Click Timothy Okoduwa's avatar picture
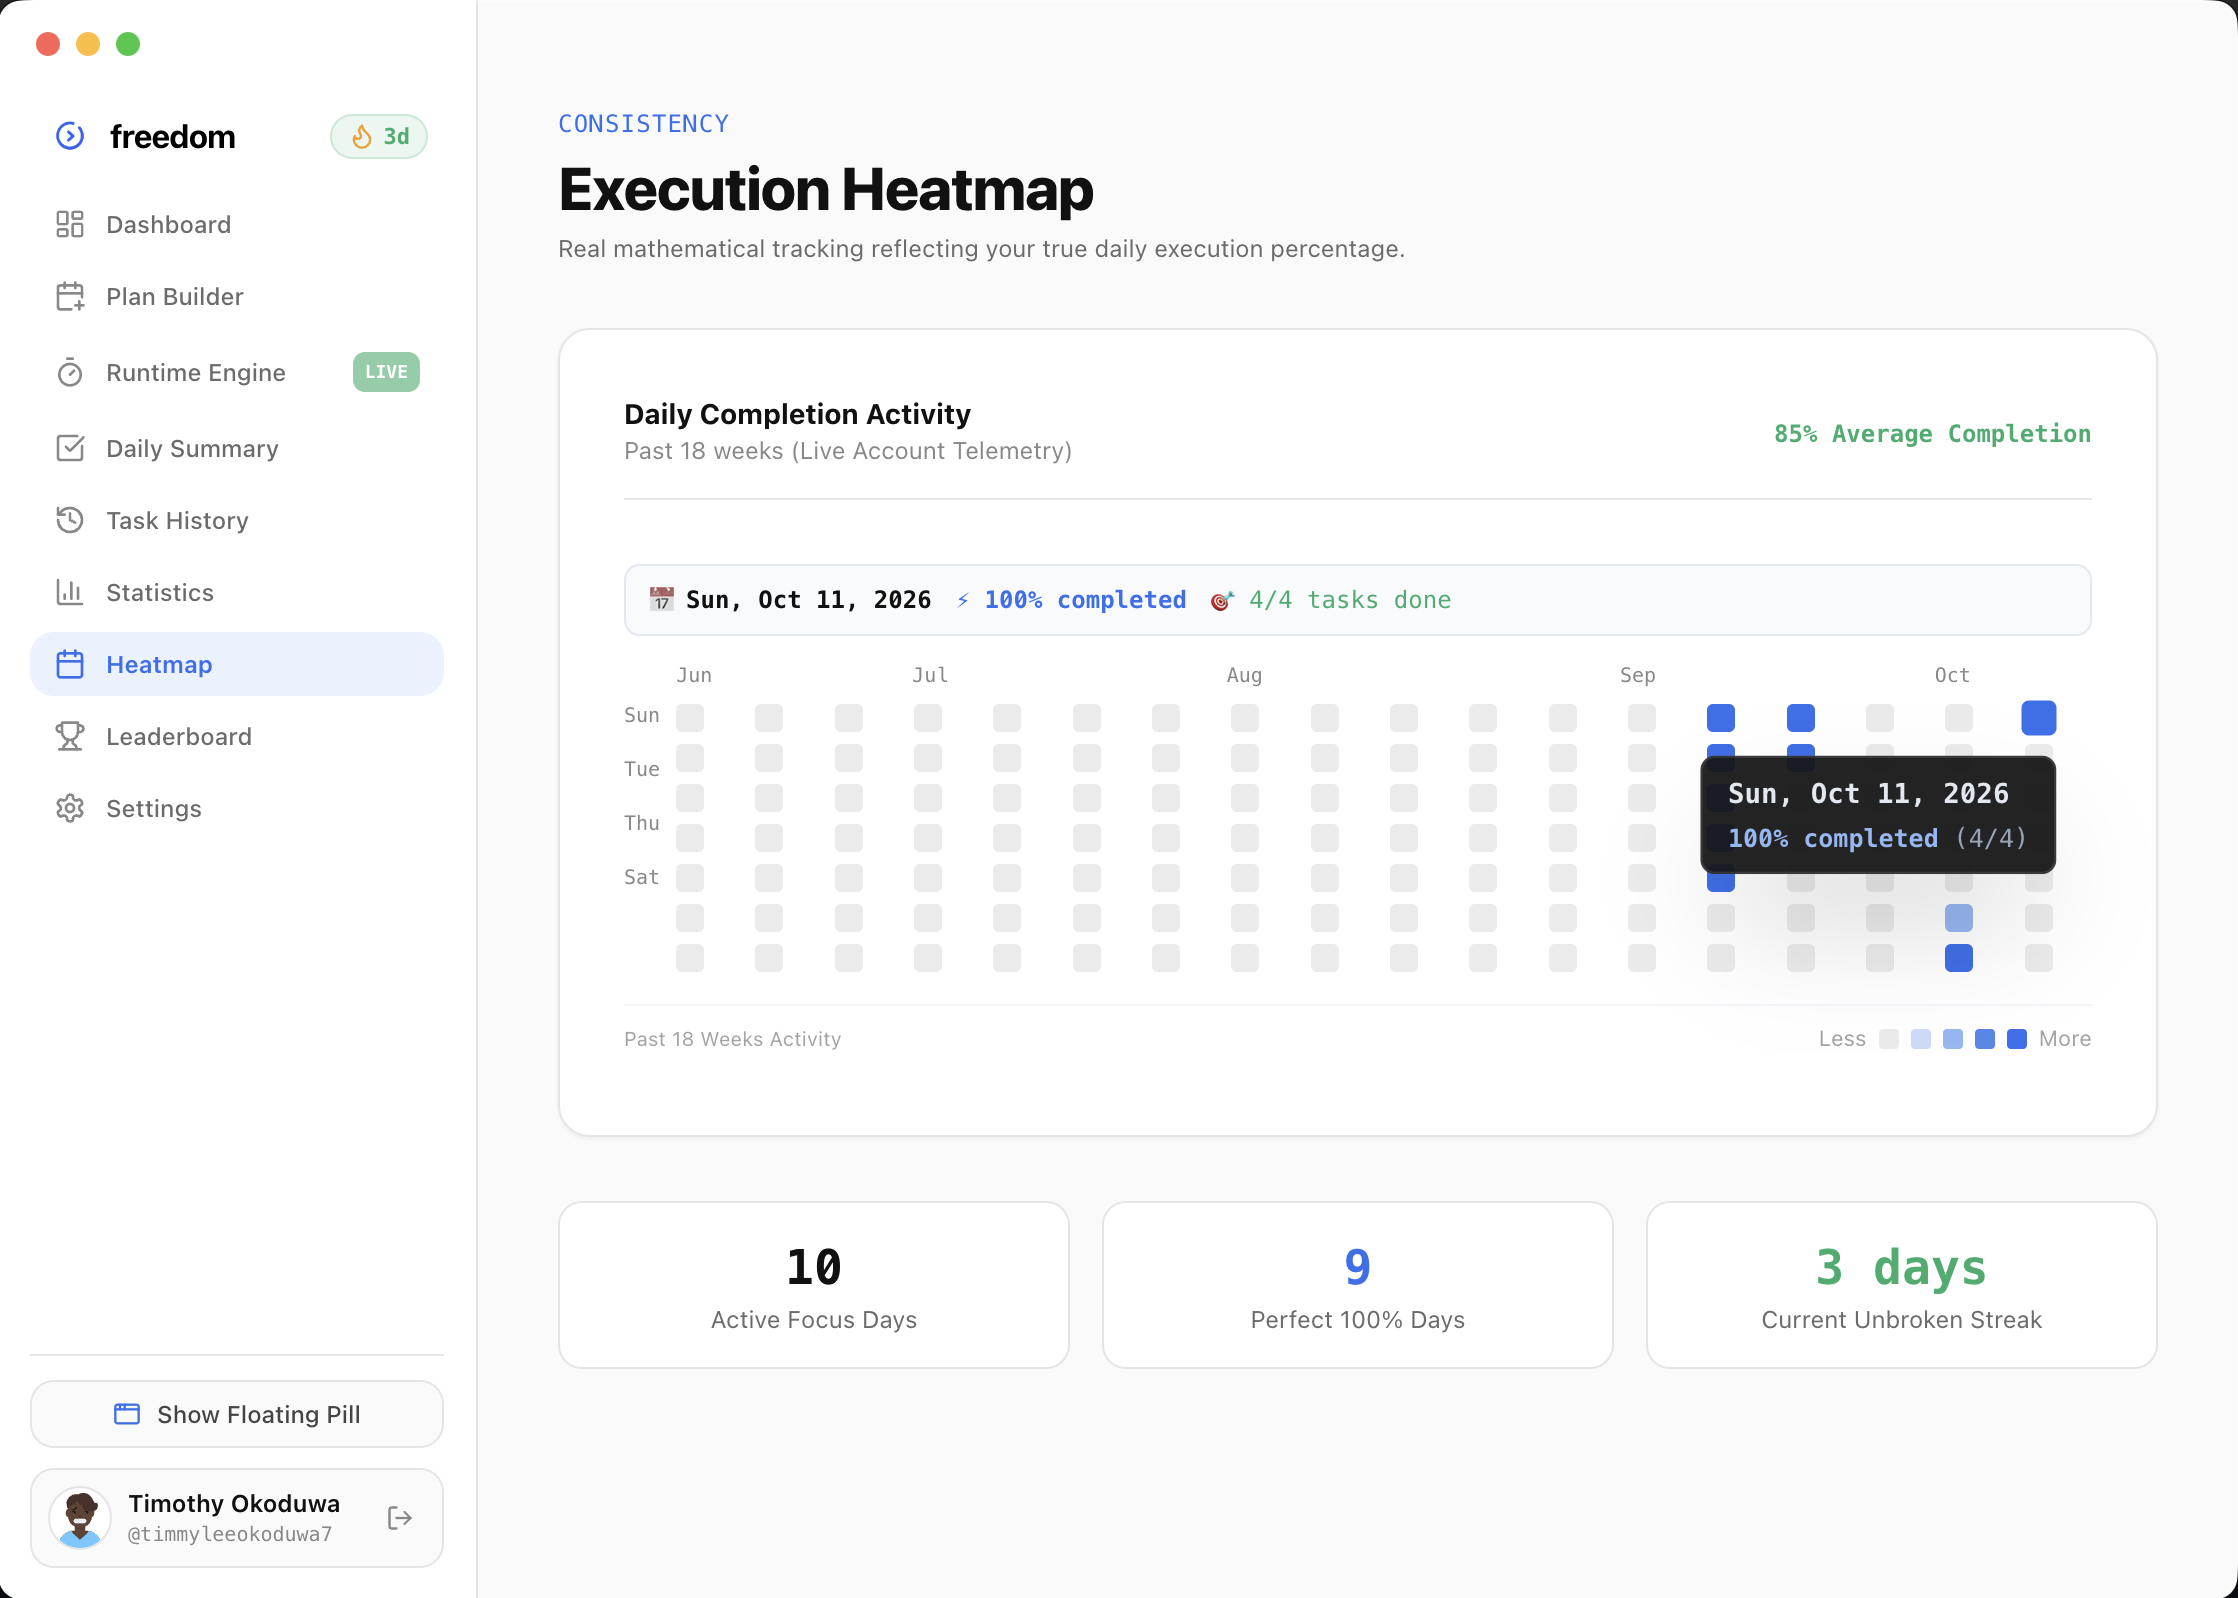The width and height of the screenshot is (2238, 1598). click(x=80, y=1517)
